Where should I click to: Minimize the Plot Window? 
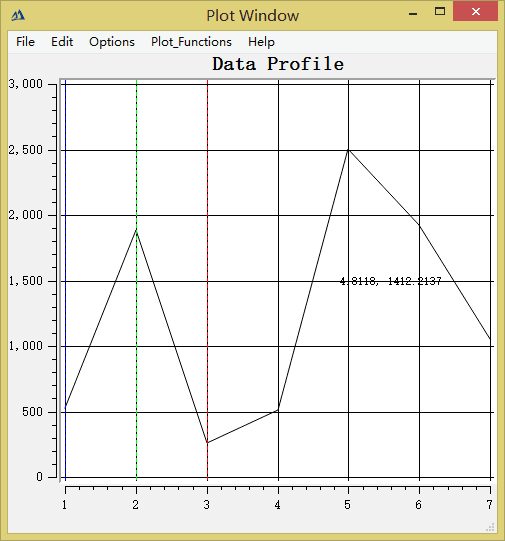[413, 13]
